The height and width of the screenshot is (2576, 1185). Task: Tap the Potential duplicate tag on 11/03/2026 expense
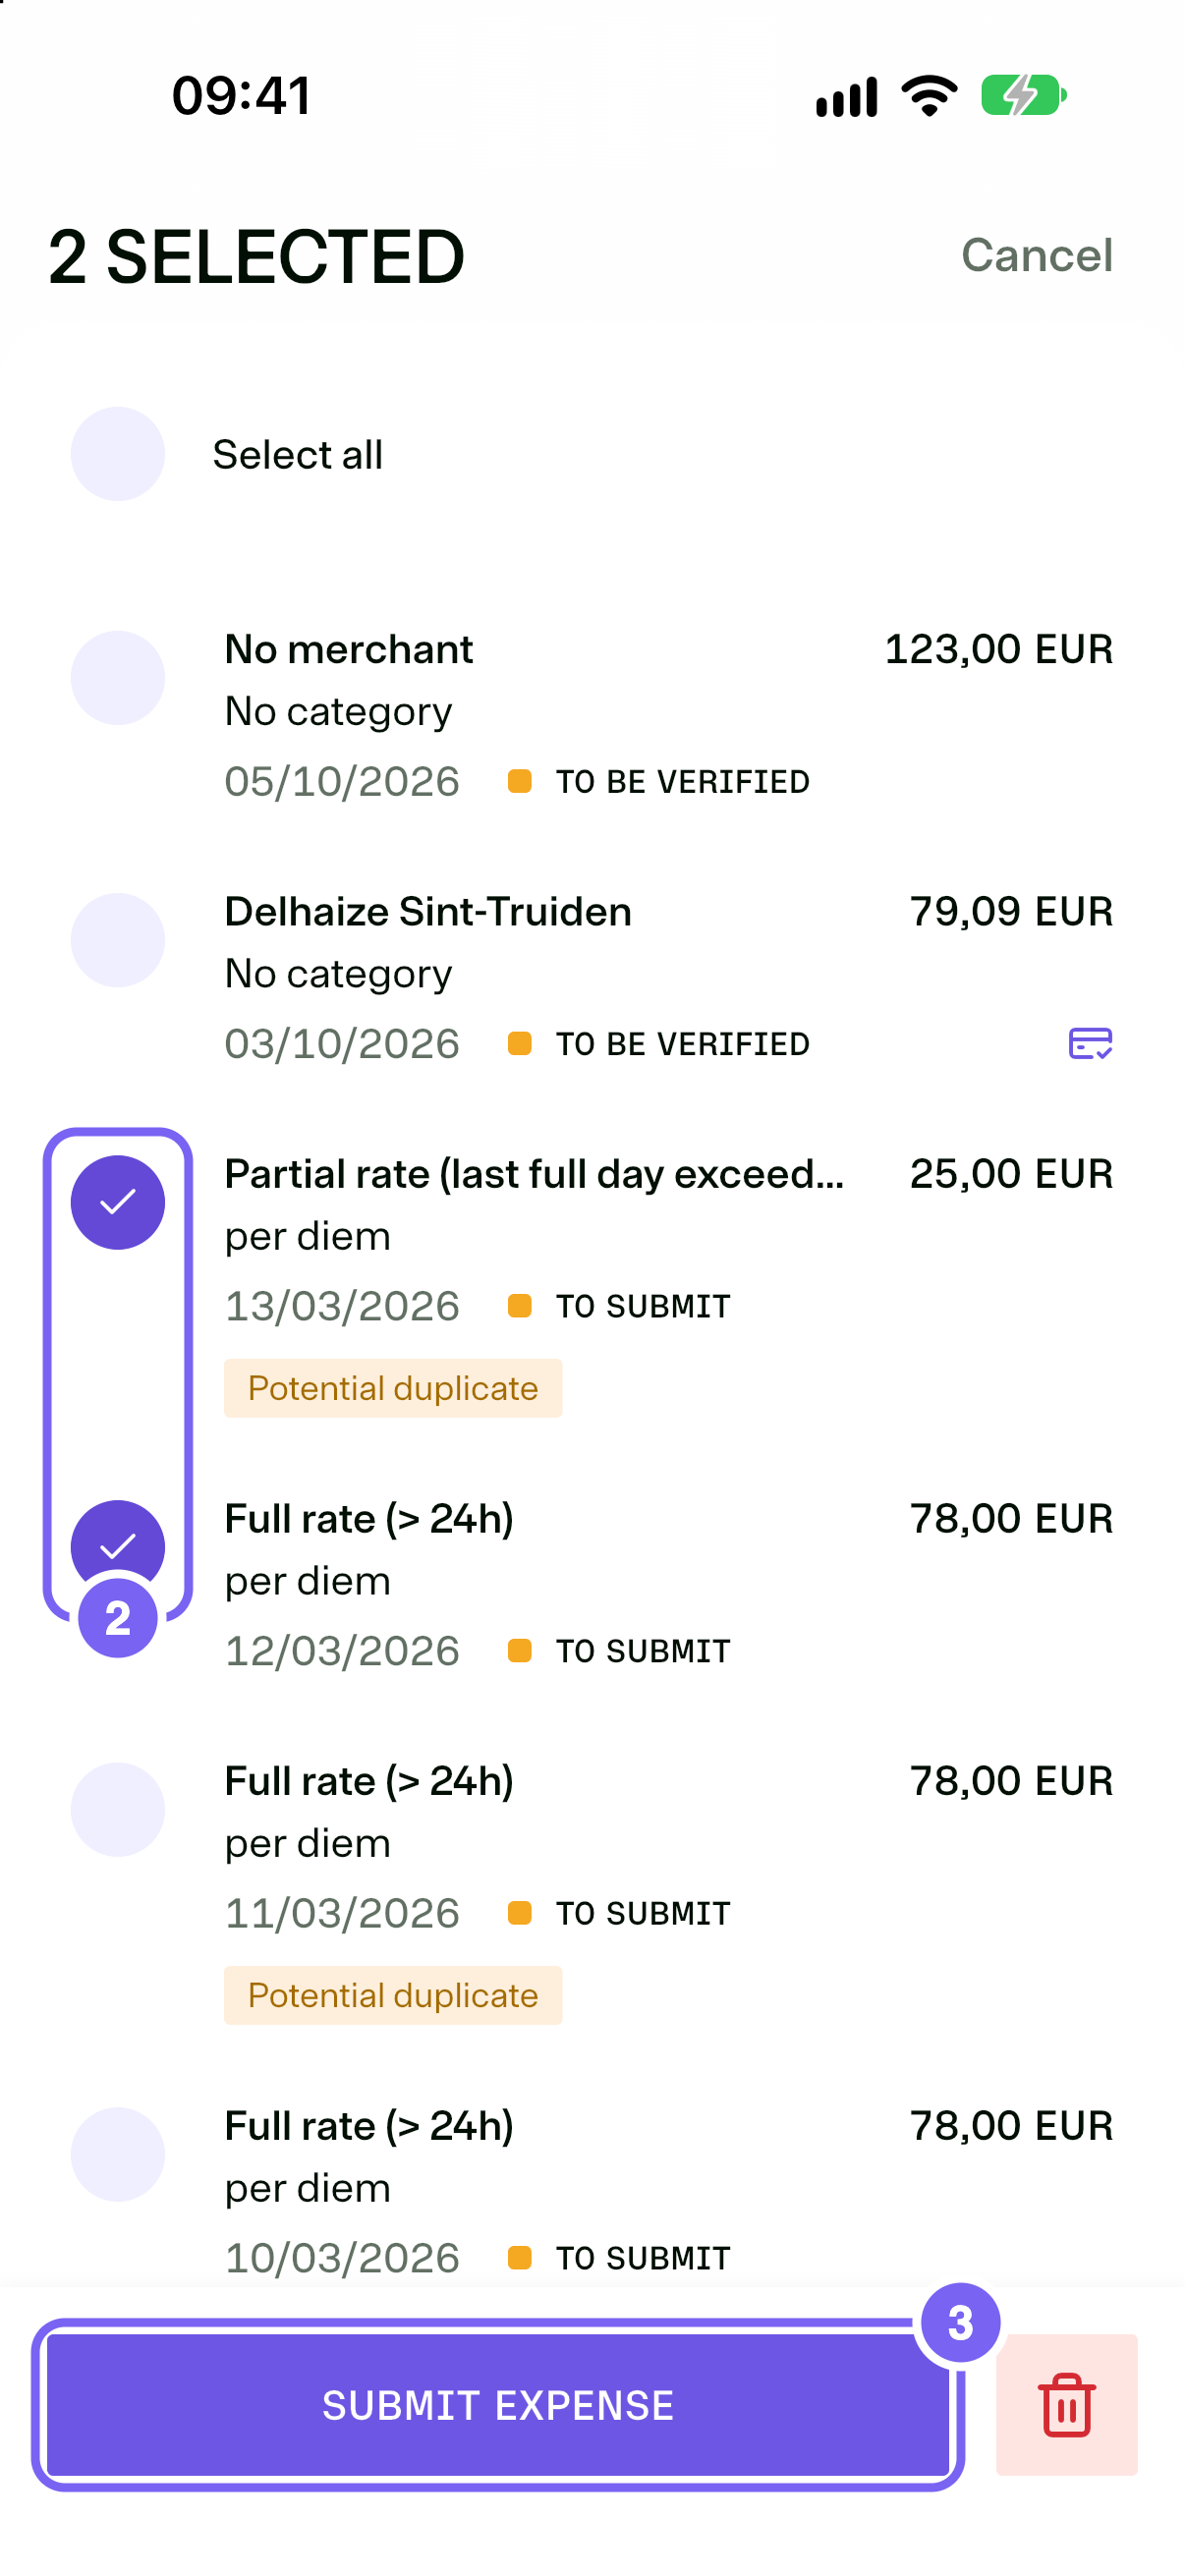coord(393,1994)
